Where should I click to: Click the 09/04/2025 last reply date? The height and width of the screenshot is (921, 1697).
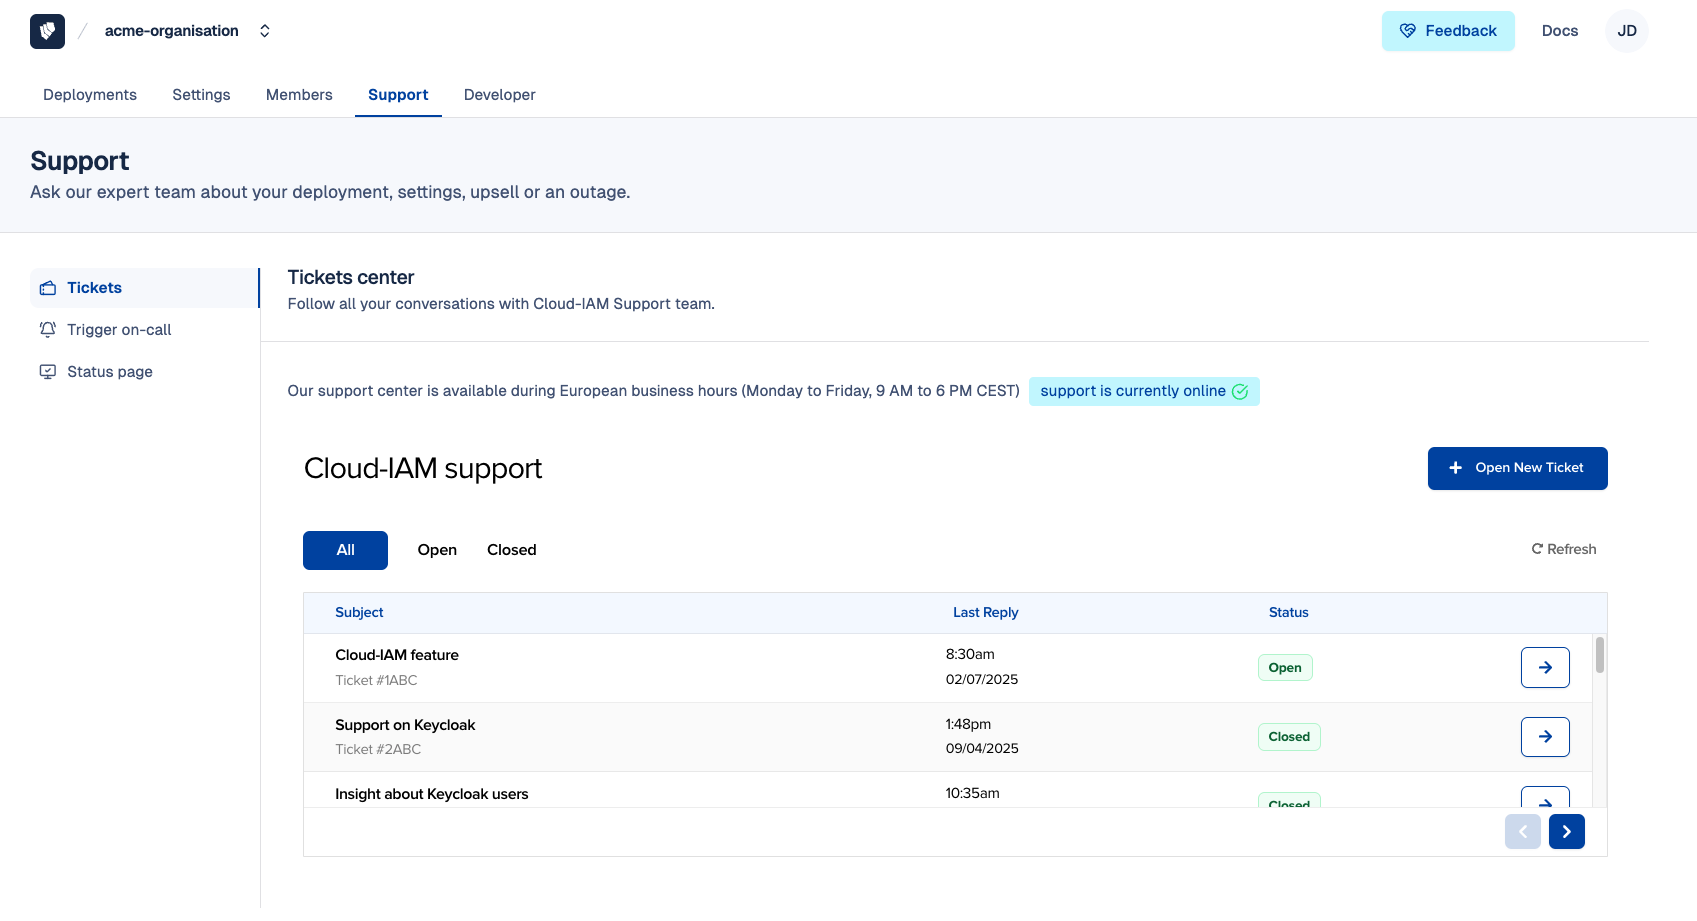982,748
